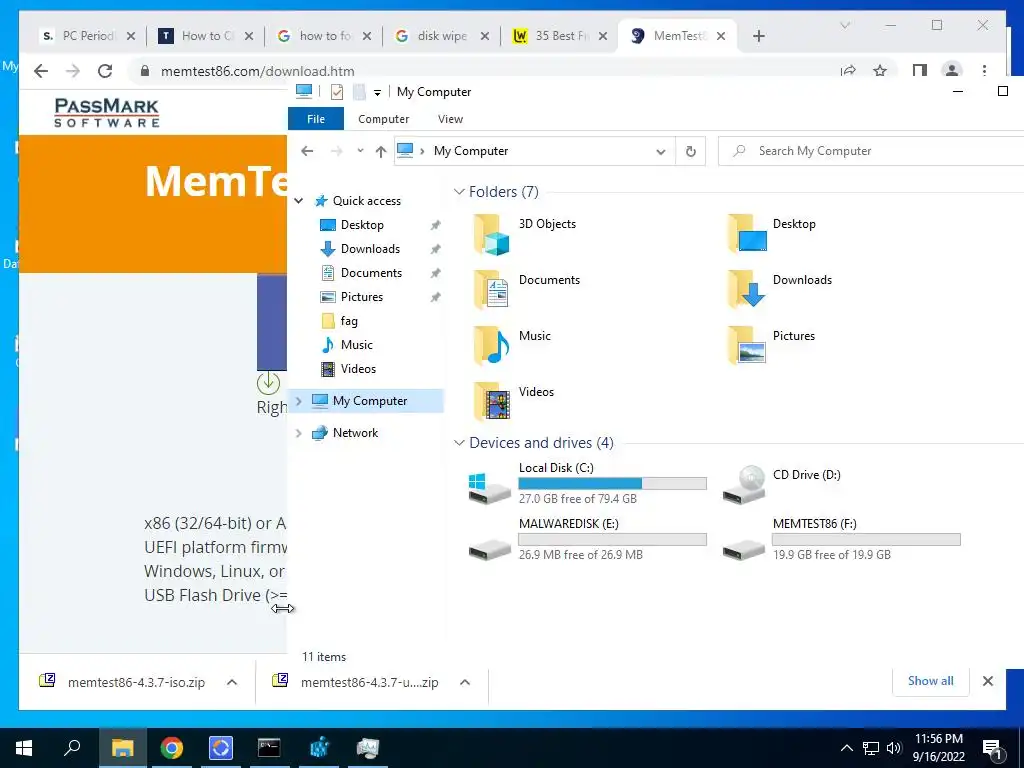Click the taskbar clock and date

[x=938, y=748]
